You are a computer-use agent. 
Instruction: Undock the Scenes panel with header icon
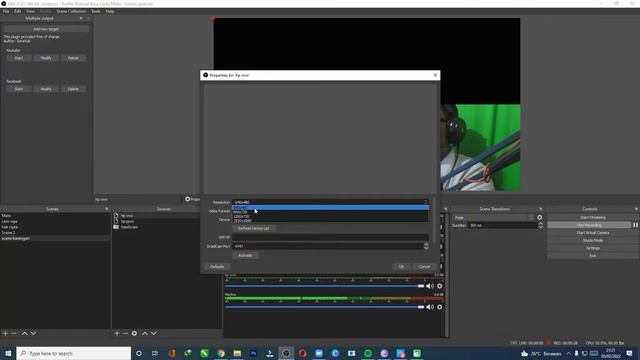[107, 209]
